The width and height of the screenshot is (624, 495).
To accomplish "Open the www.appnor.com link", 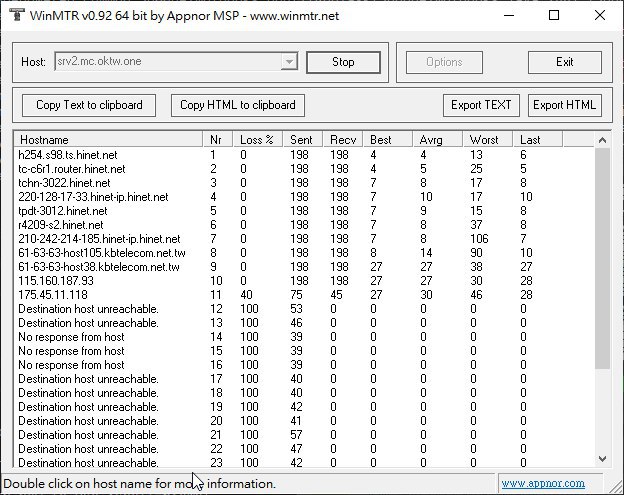I will point(543,483).
